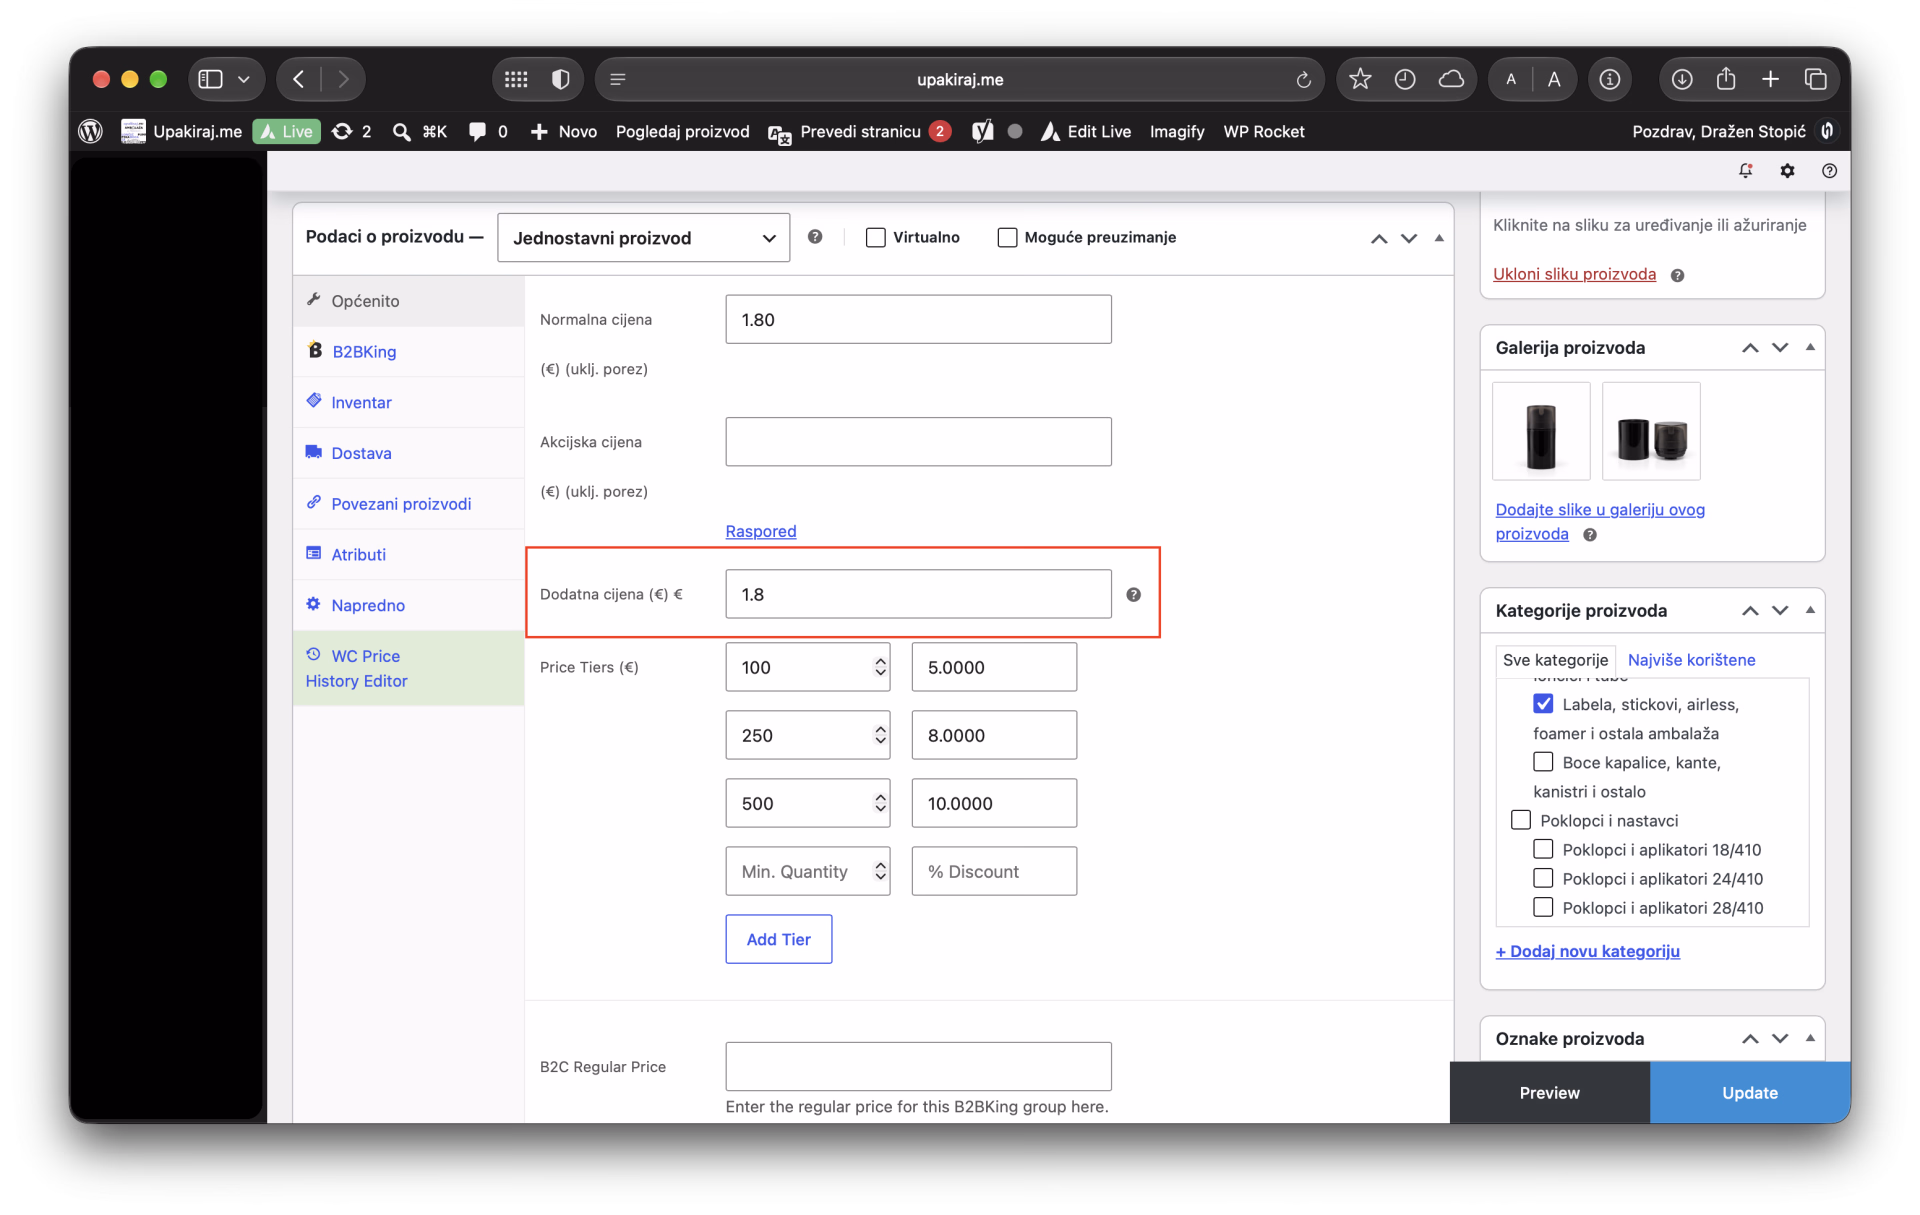Enable the Virtualno checkbox
The height and width of the screenshot is (1215, 1920).
click(875, 237)
